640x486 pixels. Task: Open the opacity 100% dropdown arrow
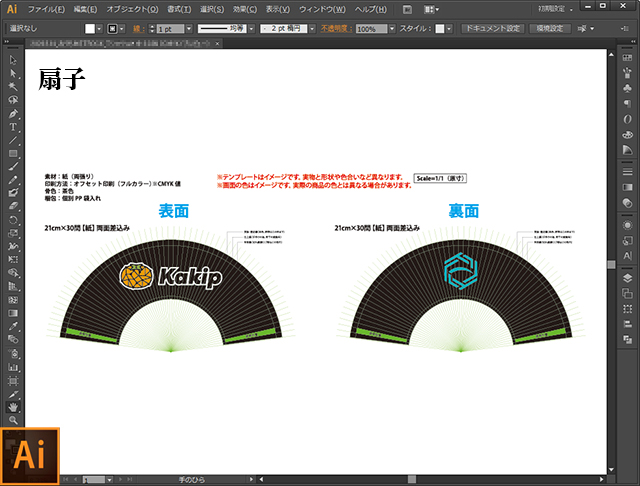pyautogui.click(x=392, y=29)
